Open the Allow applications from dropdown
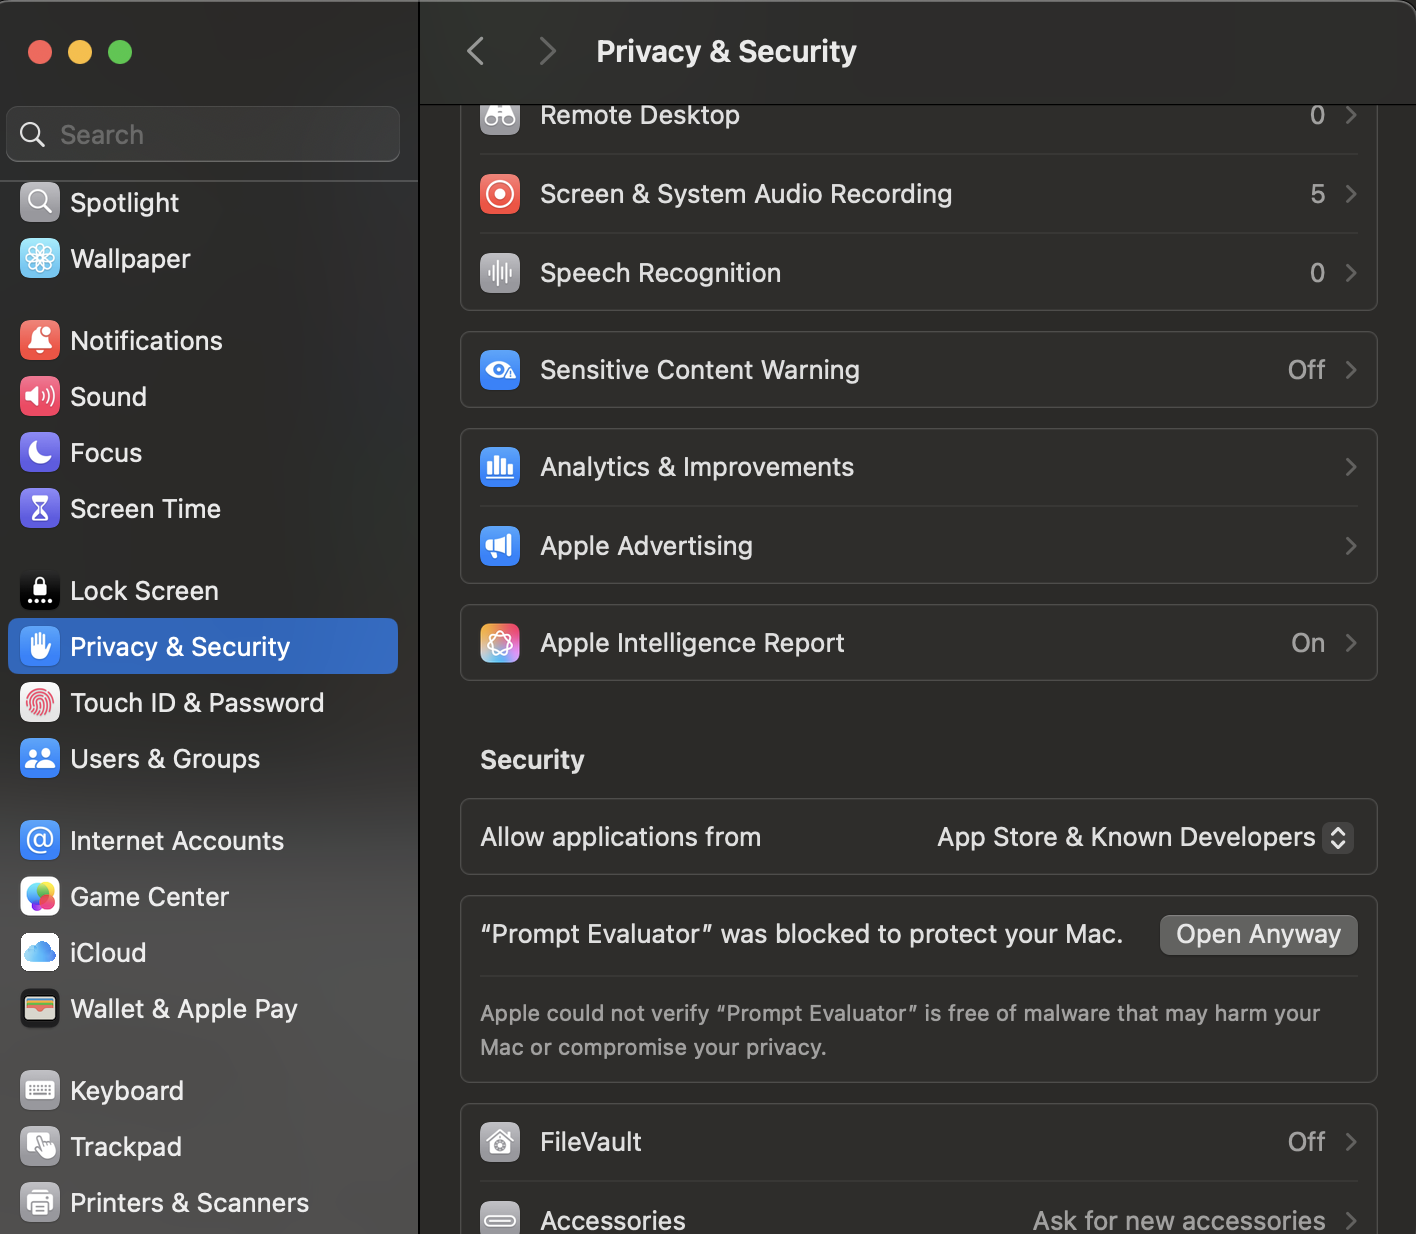 click(x=1144, y=837)
